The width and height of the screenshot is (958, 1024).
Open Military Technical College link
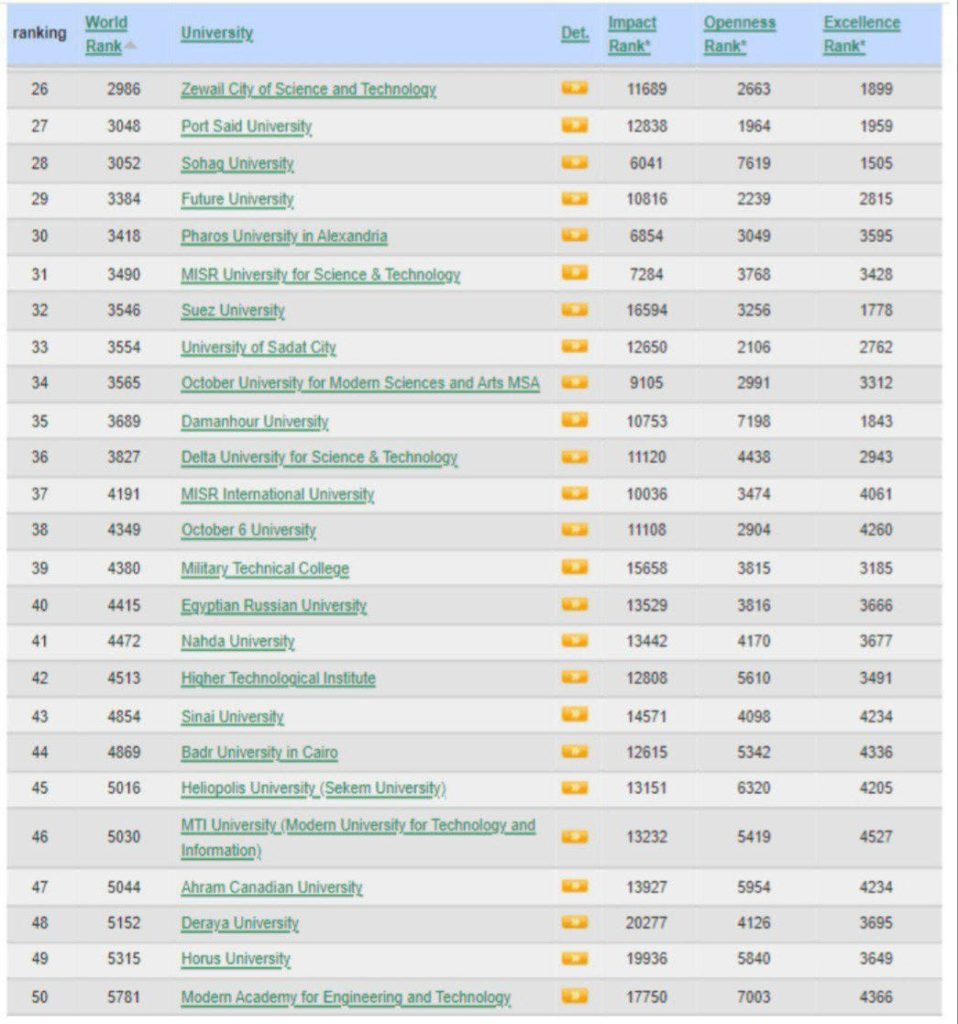pos(265,569)
